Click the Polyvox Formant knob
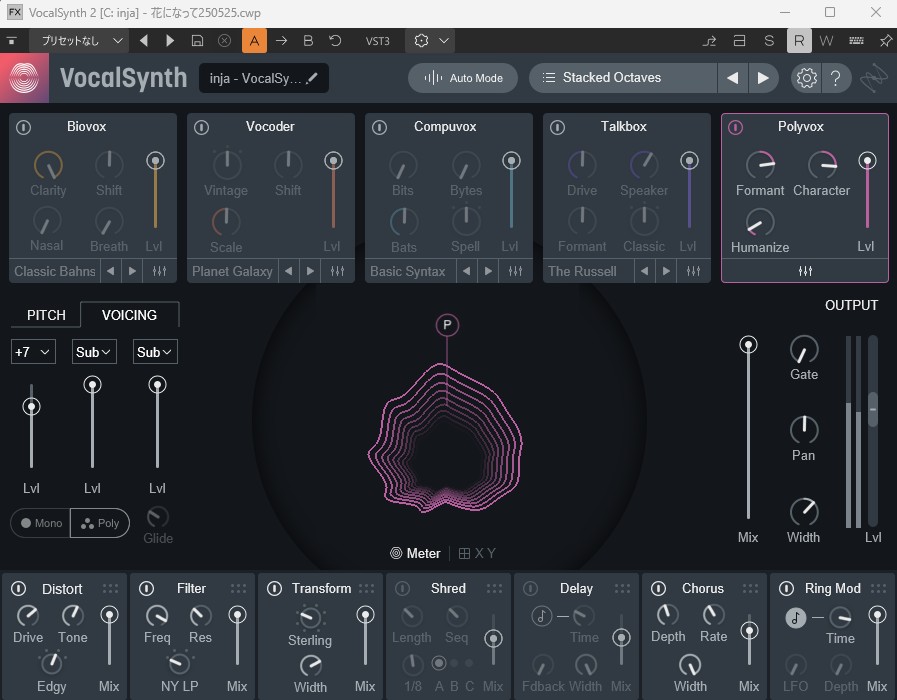The height and width of the screenshot is (700, 897). pyautogui.click(x=760, y=166)
